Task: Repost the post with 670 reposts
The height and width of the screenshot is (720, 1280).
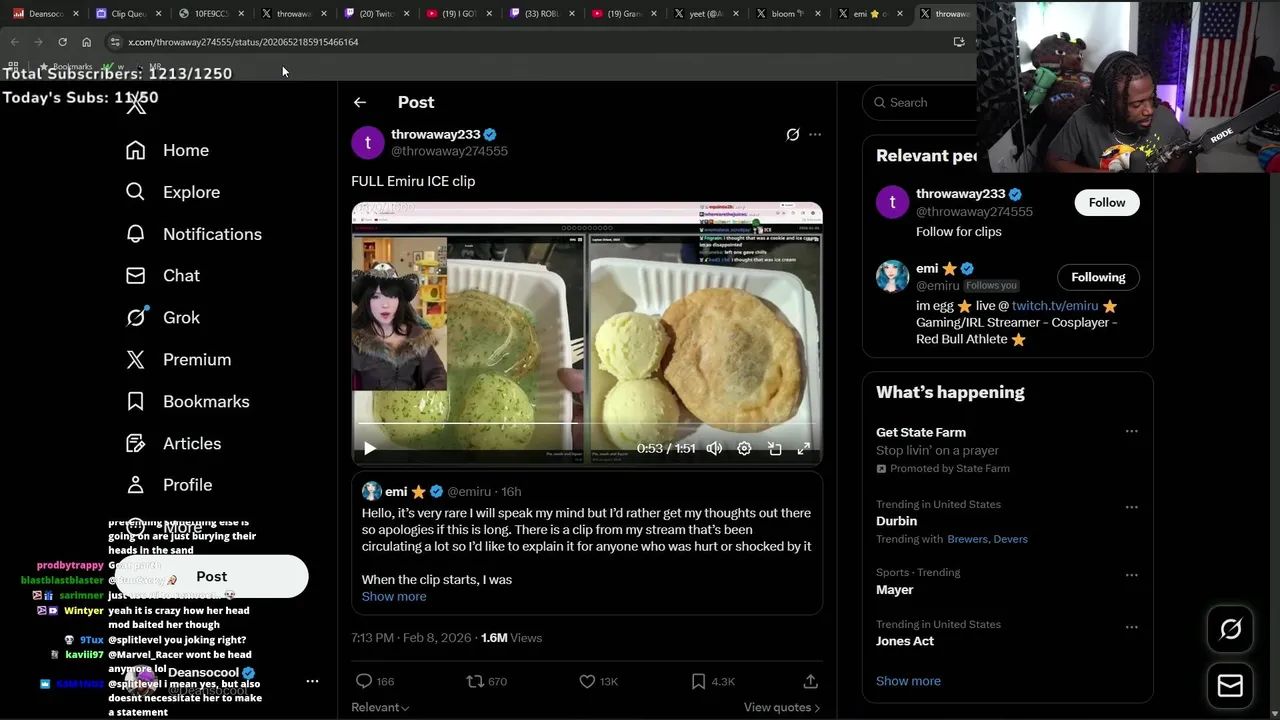Action: [487, 681]
